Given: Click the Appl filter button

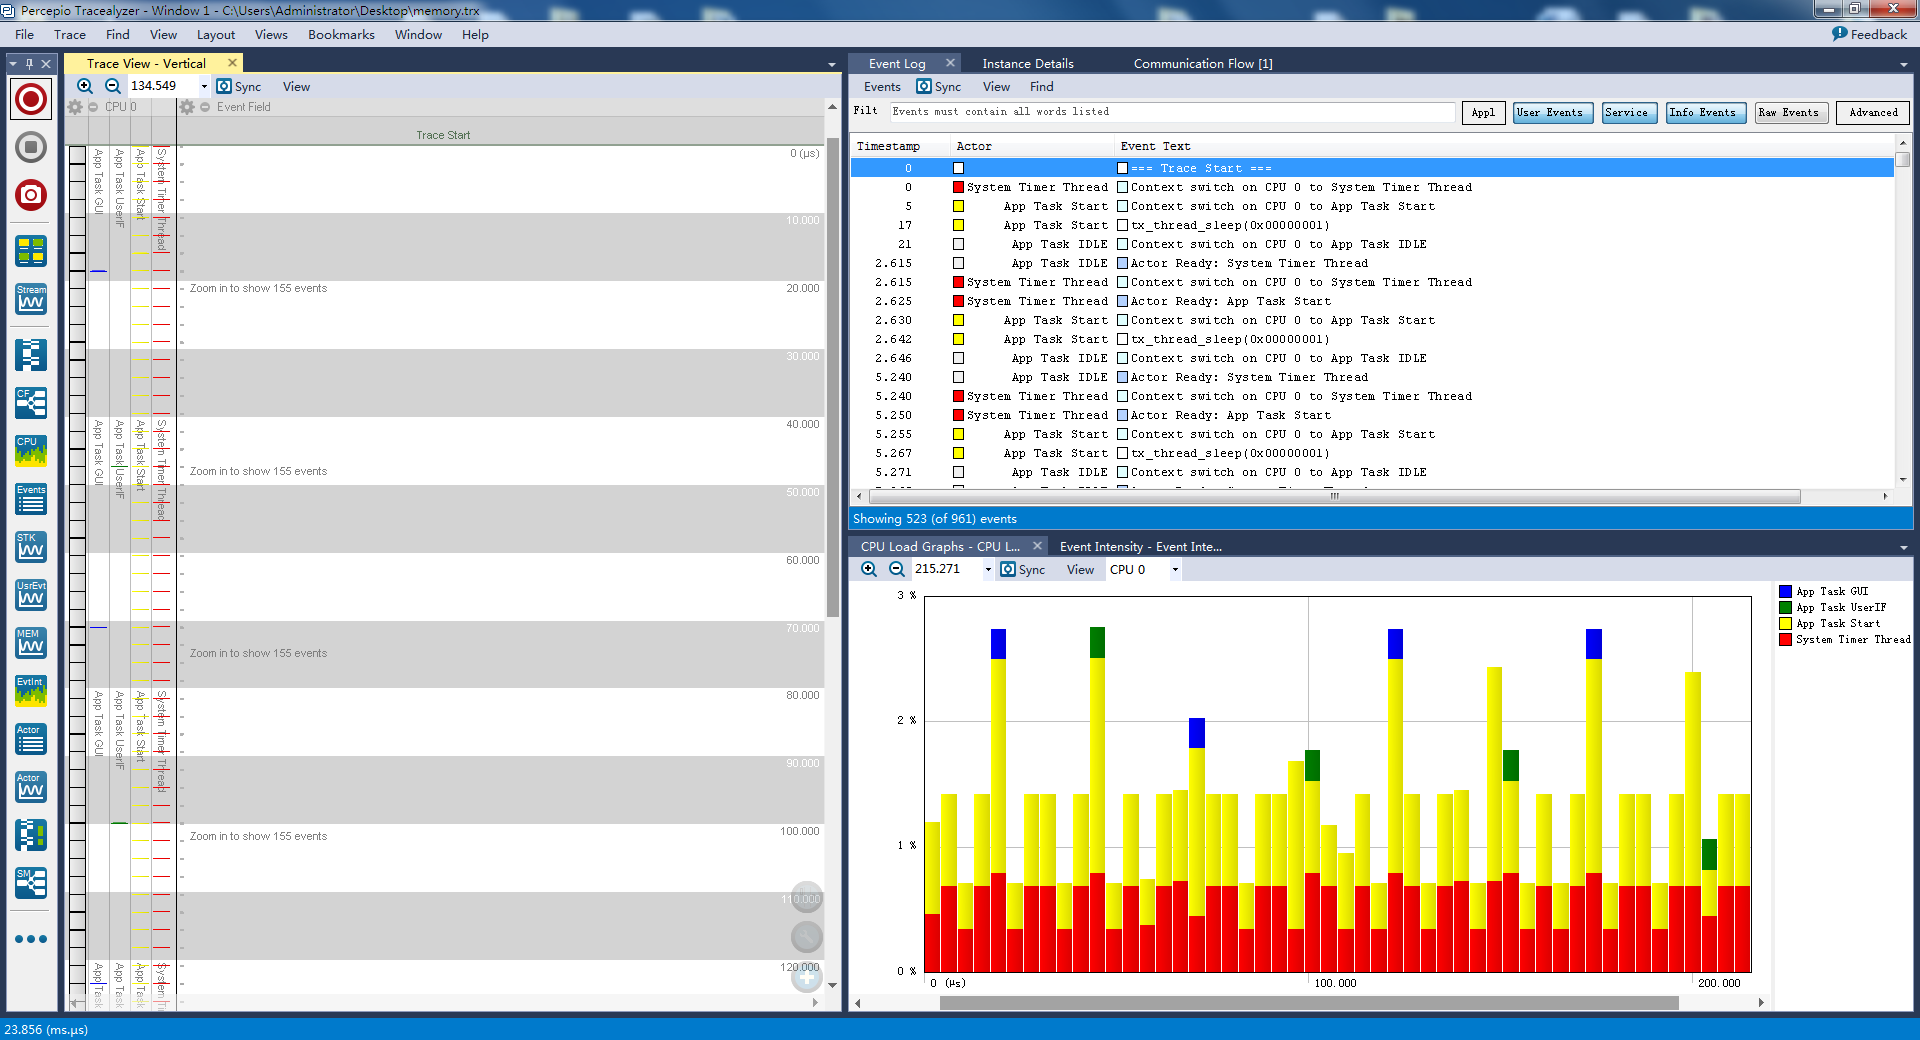Looking at the screenshot, I should coord(1483,113).
